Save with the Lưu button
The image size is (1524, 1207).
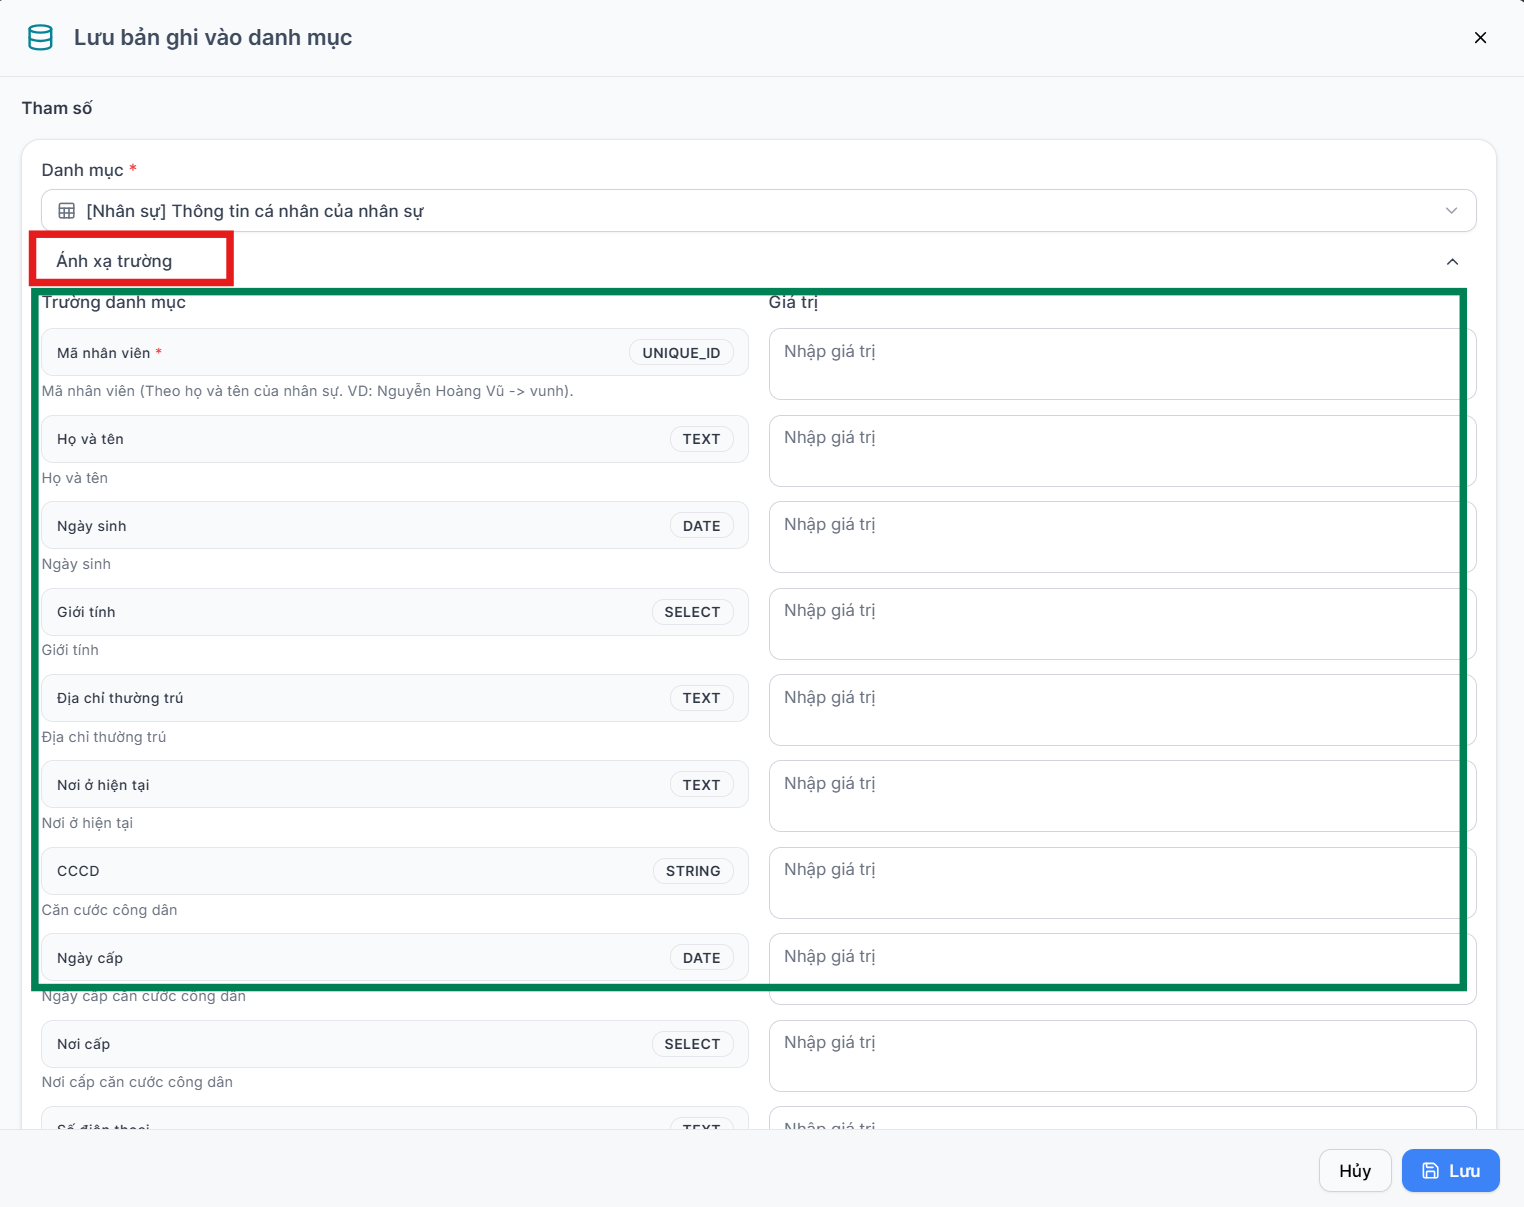[x=1451, y=1171]
